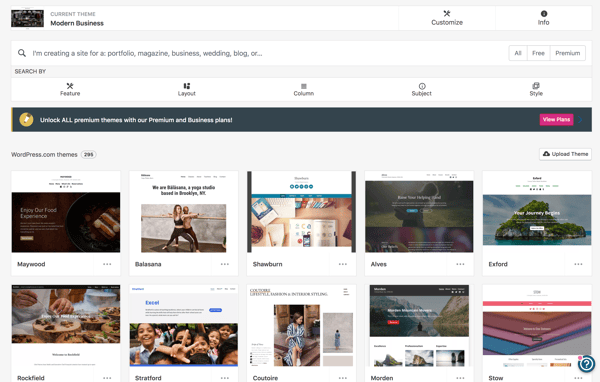Click the View Plans button

tap(556, 119)
